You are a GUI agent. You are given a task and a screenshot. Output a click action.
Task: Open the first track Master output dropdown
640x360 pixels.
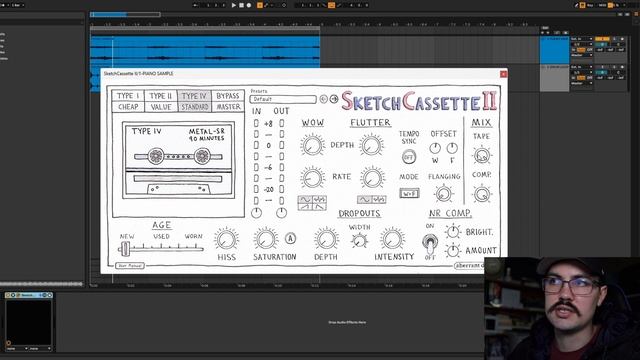(582, 55)
